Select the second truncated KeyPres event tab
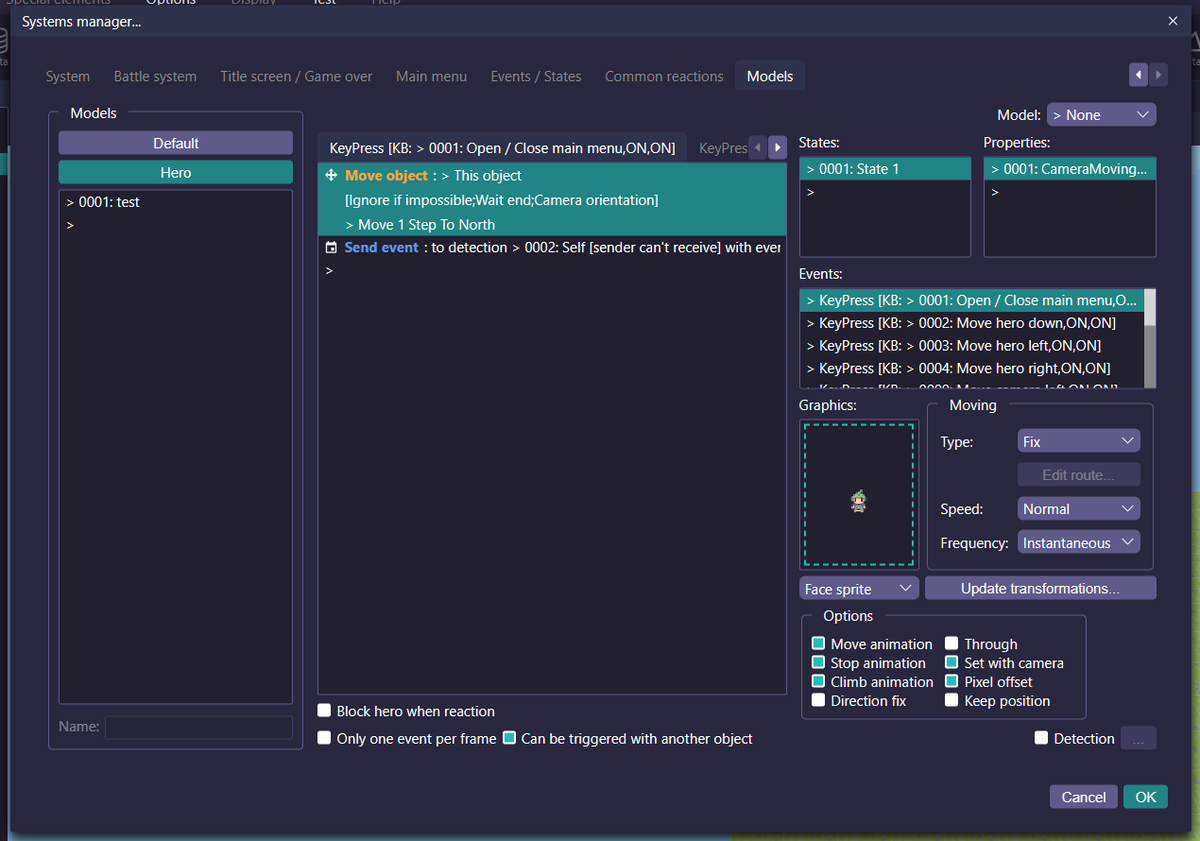Screen dimensions: 1200x841 coord(721,148)
